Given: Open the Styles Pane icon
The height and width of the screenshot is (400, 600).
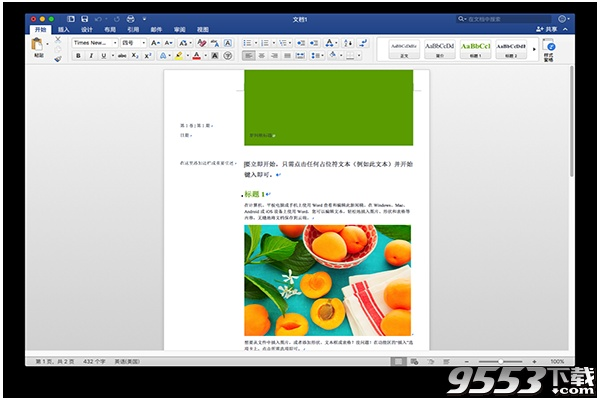Looking at the screenshot, I should (548, 50).
